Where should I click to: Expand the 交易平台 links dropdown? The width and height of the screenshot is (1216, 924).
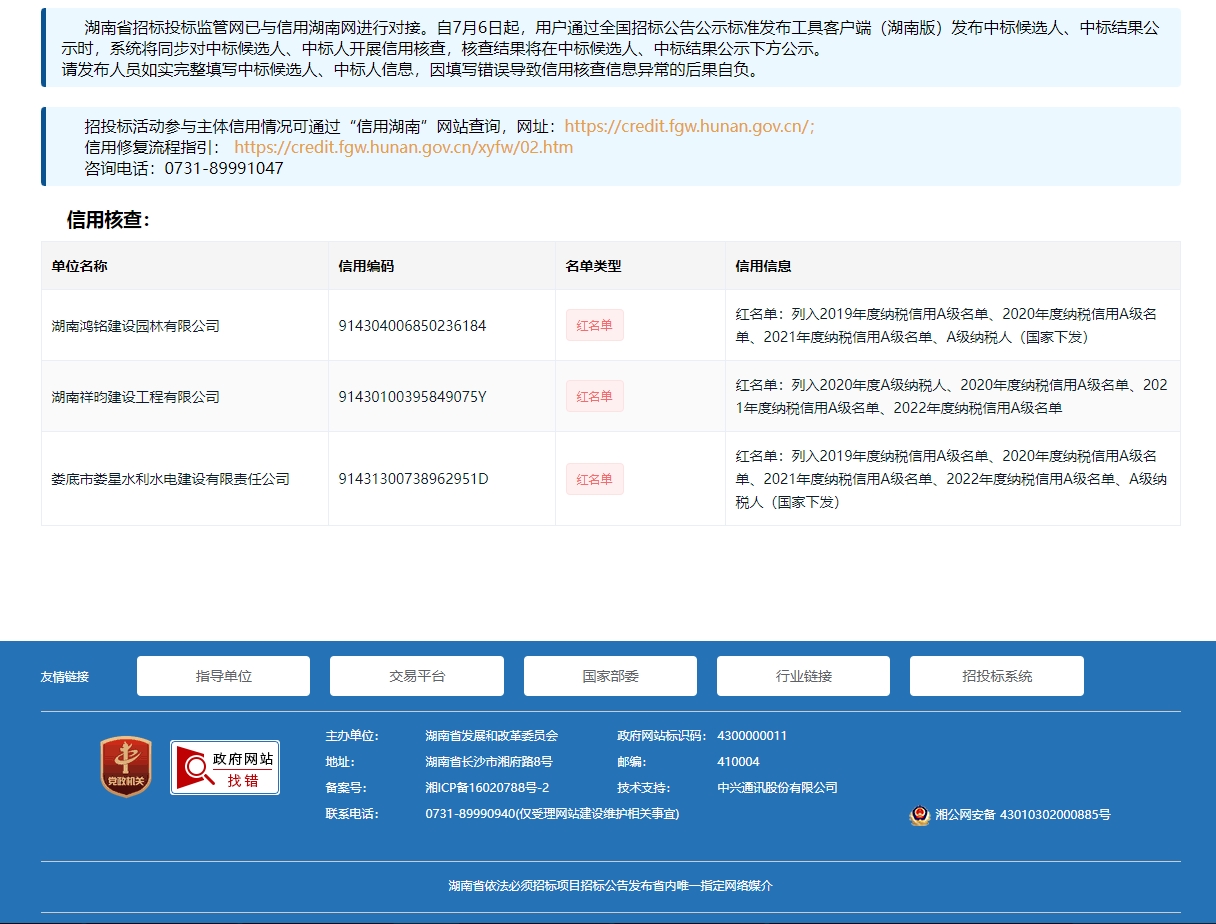(x=416, y=676)
